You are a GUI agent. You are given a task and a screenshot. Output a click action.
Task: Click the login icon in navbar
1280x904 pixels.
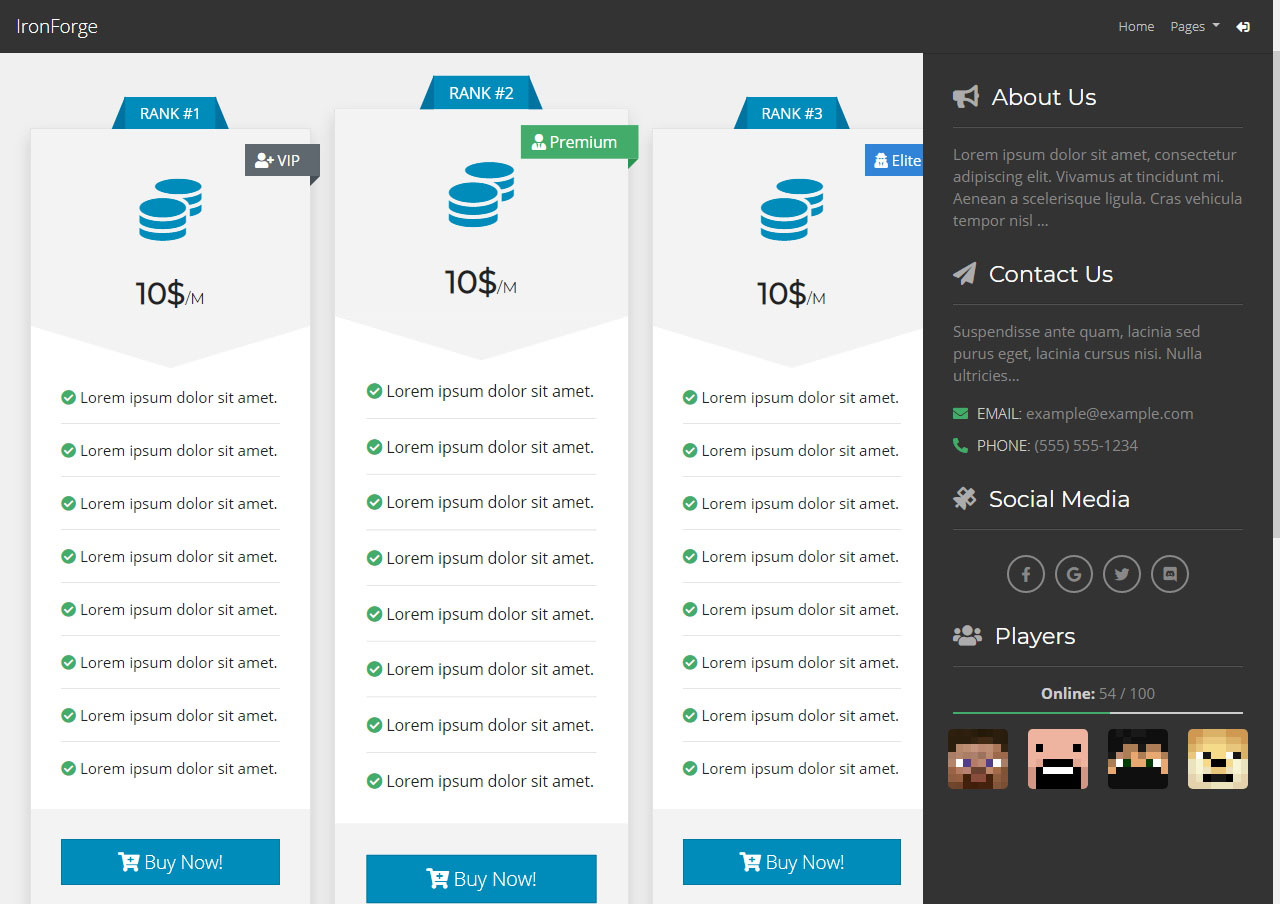(x=1243, y=27)
